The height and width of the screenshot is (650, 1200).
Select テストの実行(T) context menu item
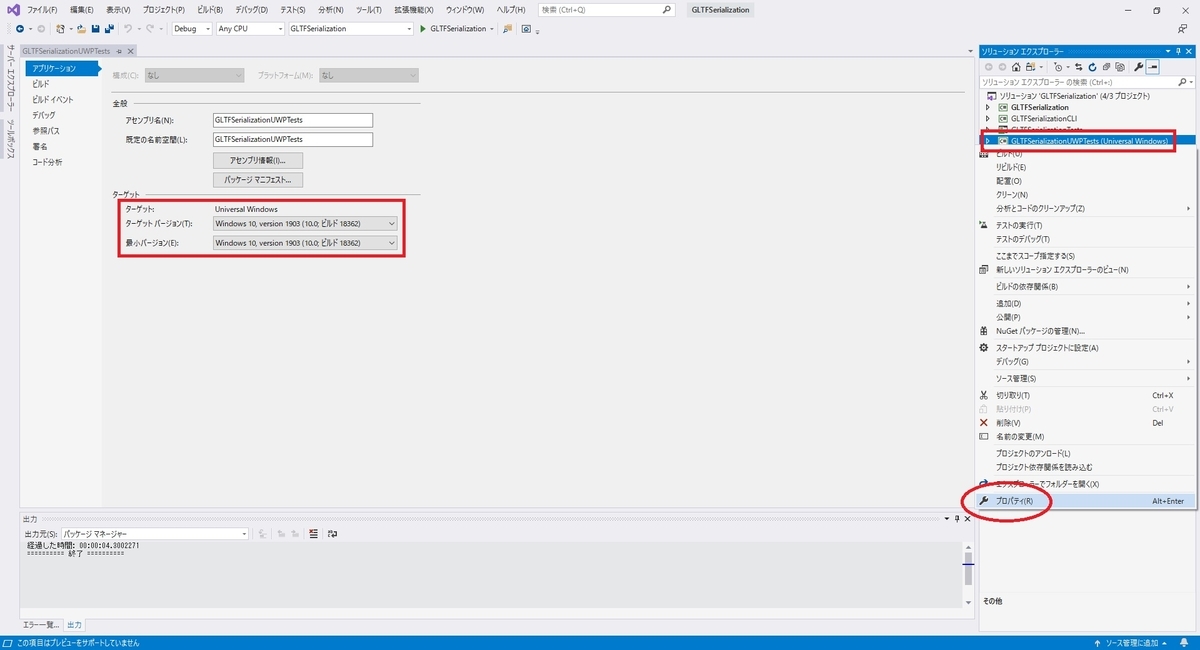[1085, 225]
